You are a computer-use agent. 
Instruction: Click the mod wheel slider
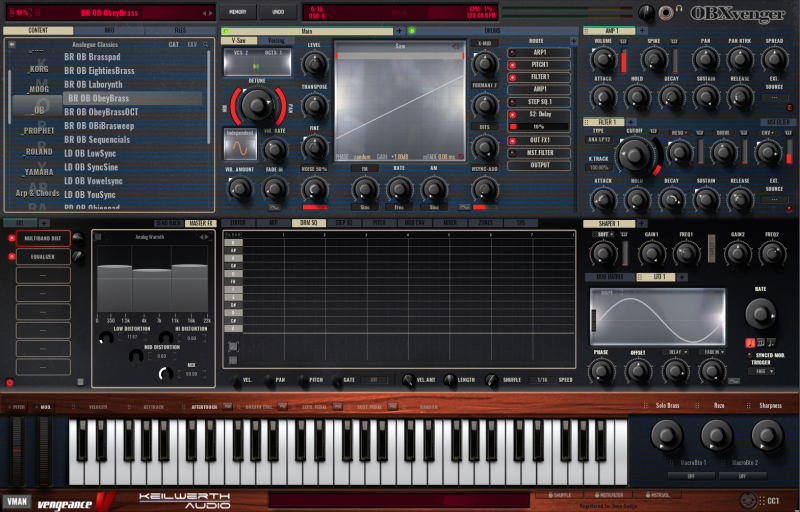pyautogui.click(x=44, y=450)
